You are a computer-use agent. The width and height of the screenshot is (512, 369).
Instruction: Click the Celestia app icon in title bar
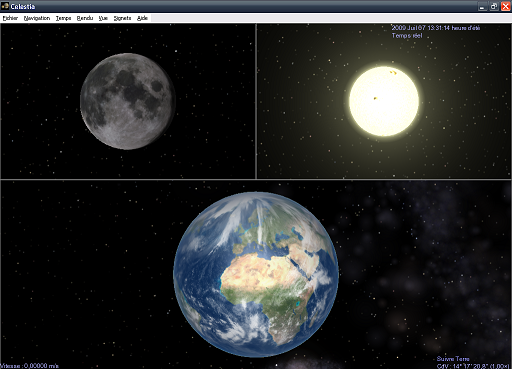point(5,6)
